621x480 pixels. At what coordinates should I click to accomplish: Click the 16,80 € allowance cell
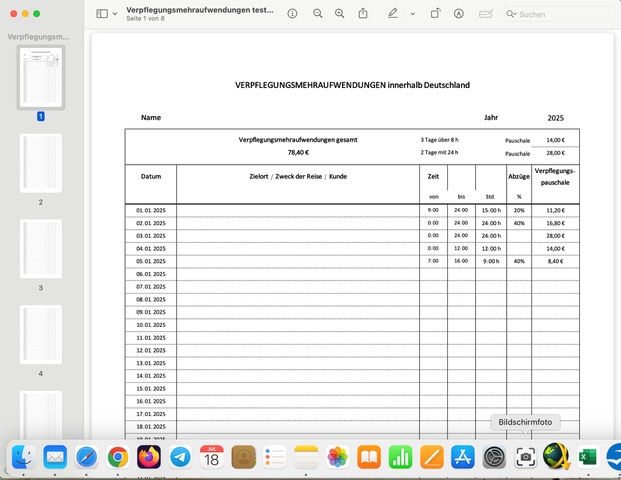(555, 223)
